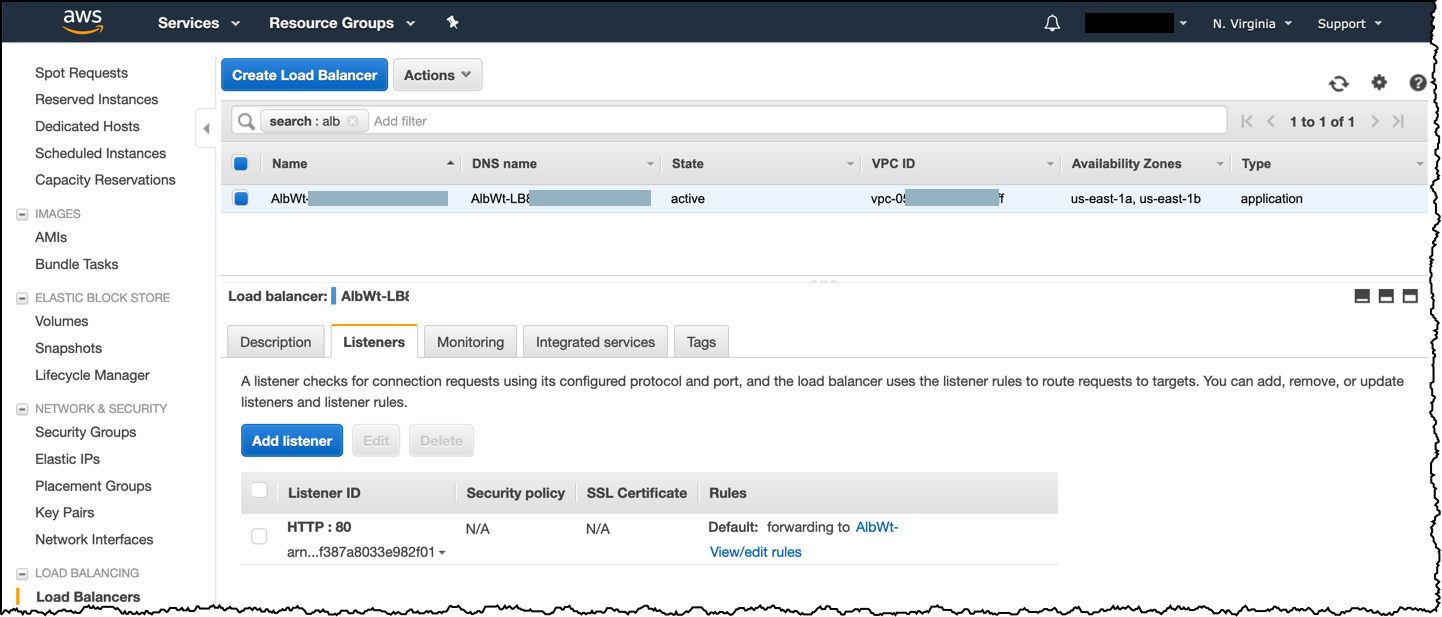Open the Actions dropdown button
The height and width of the screenshot is (617, 1442).
point(438,75)
